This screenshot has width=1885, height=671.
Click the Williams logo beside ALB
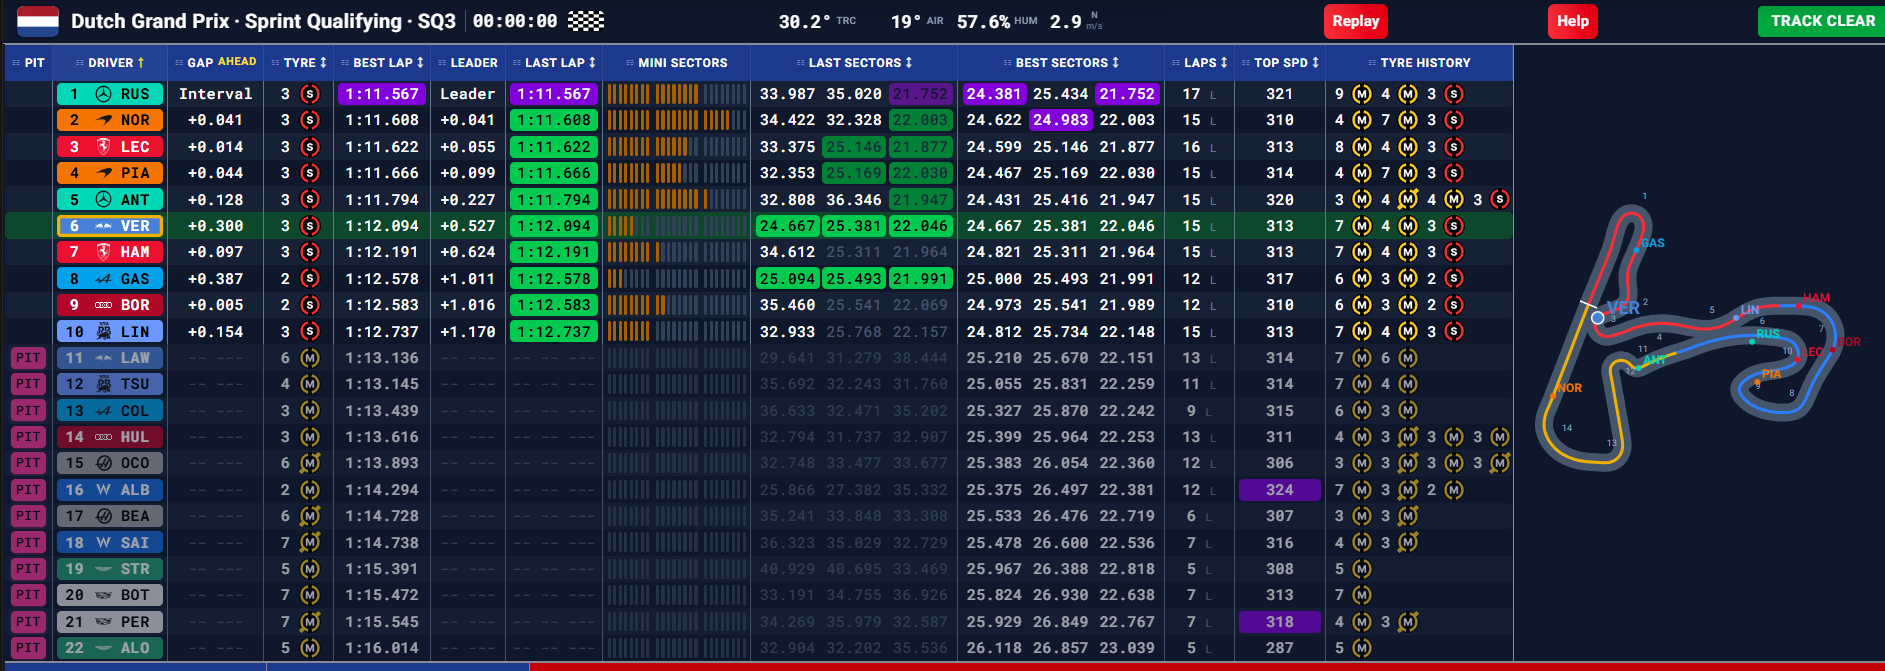[103, 490]
